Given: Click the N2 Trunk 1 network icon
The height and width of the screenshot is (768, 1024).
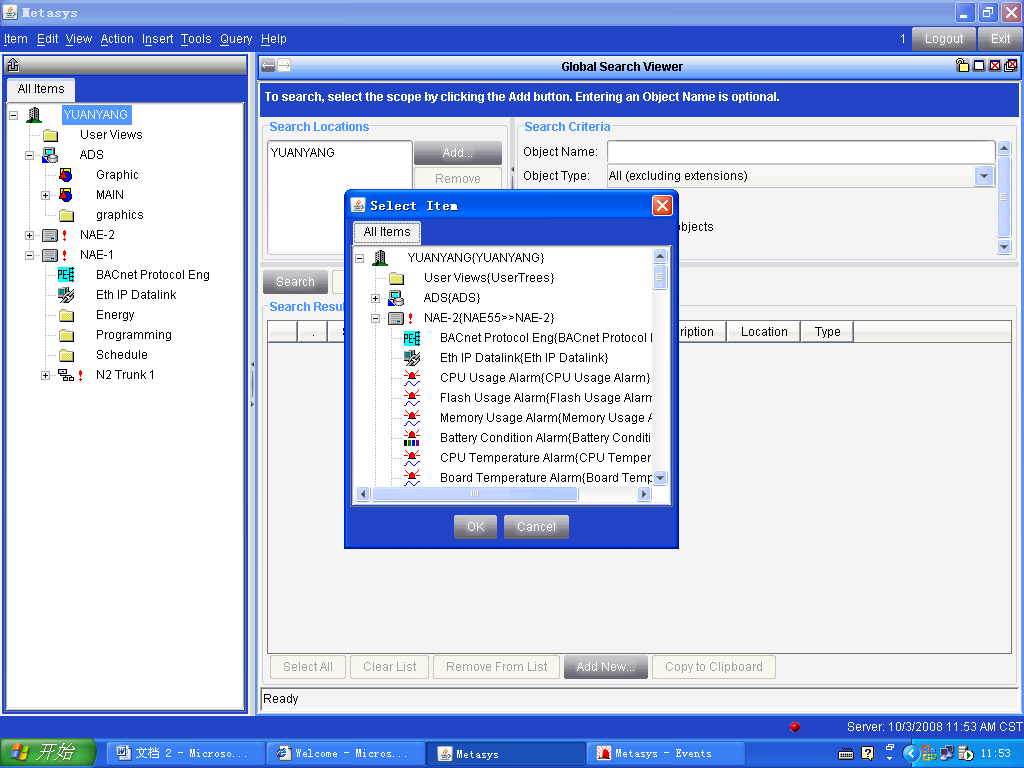Looking at the screenshot, I should click(66, 375).
